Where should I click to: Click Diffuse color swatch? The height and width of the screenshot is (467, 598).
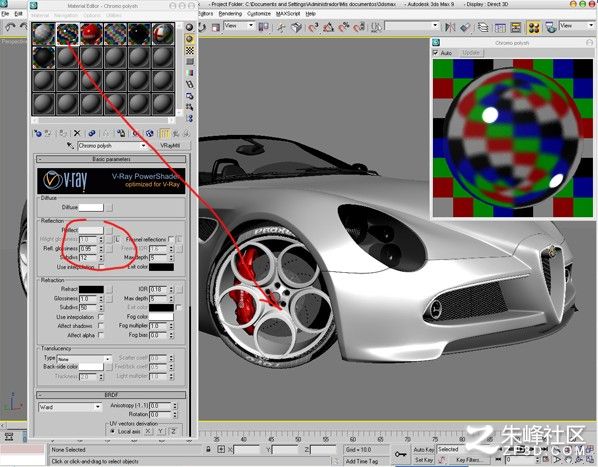(91, 207)
